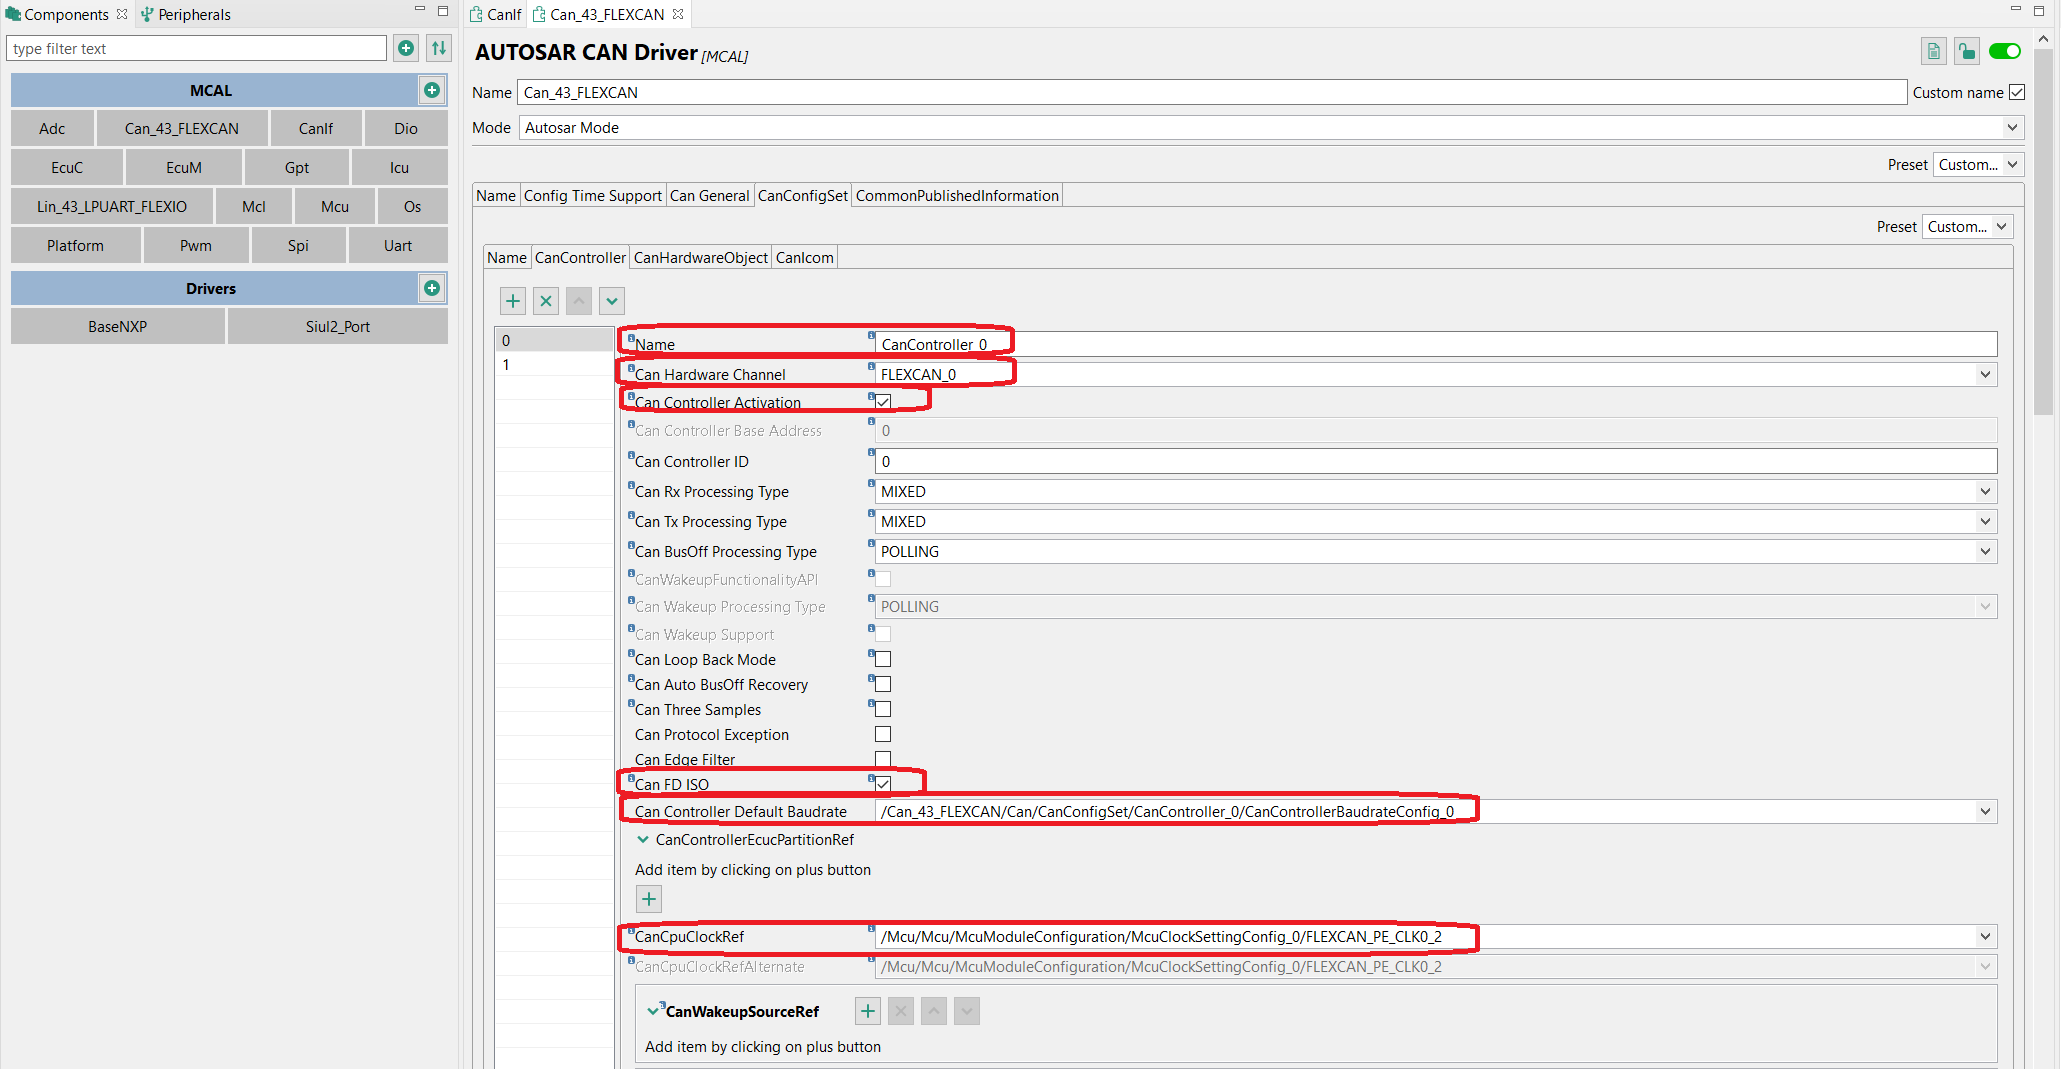The height and width of the screenshot is (1069, 2061).
Task: Select the Mcu peripheral button
Action: (x=334, y=206)
